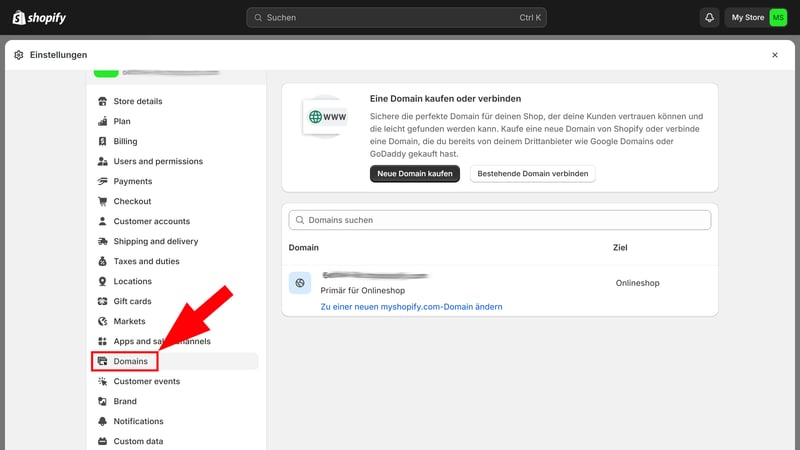Click Bestehende Domain verbinden button

pos(532,174)
